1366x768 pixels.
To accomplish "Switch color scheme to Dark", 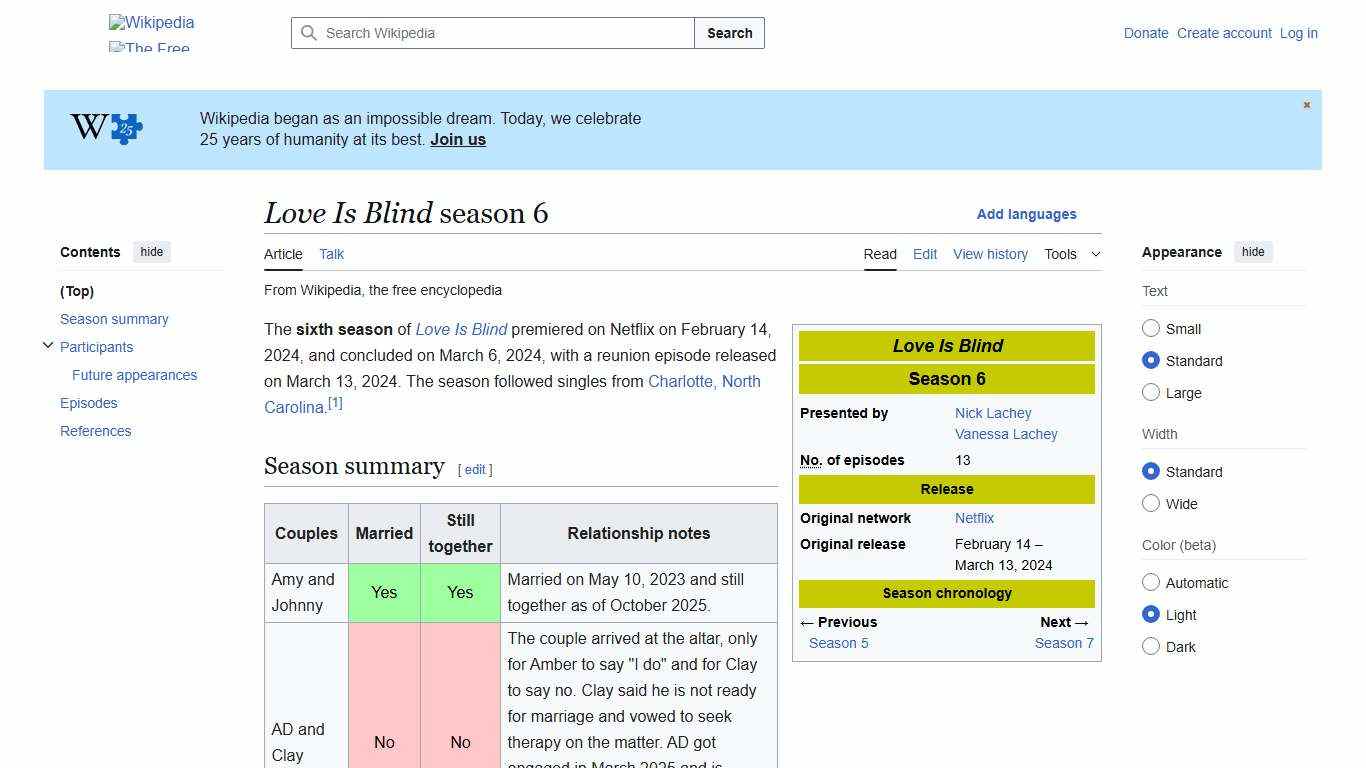I will (1151, 646).
